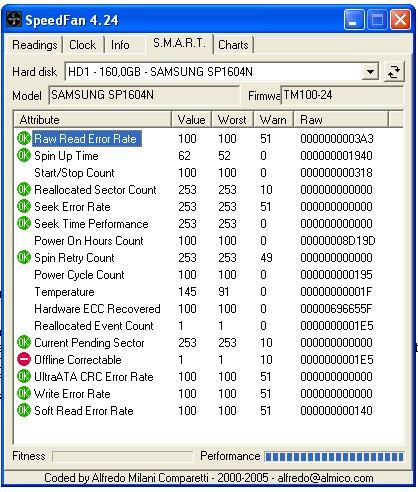Image resolution: width=418 pixels, height=492 pixels.
Task: Click the alfredo@almico.com status bar text
Action: [325, 478]
